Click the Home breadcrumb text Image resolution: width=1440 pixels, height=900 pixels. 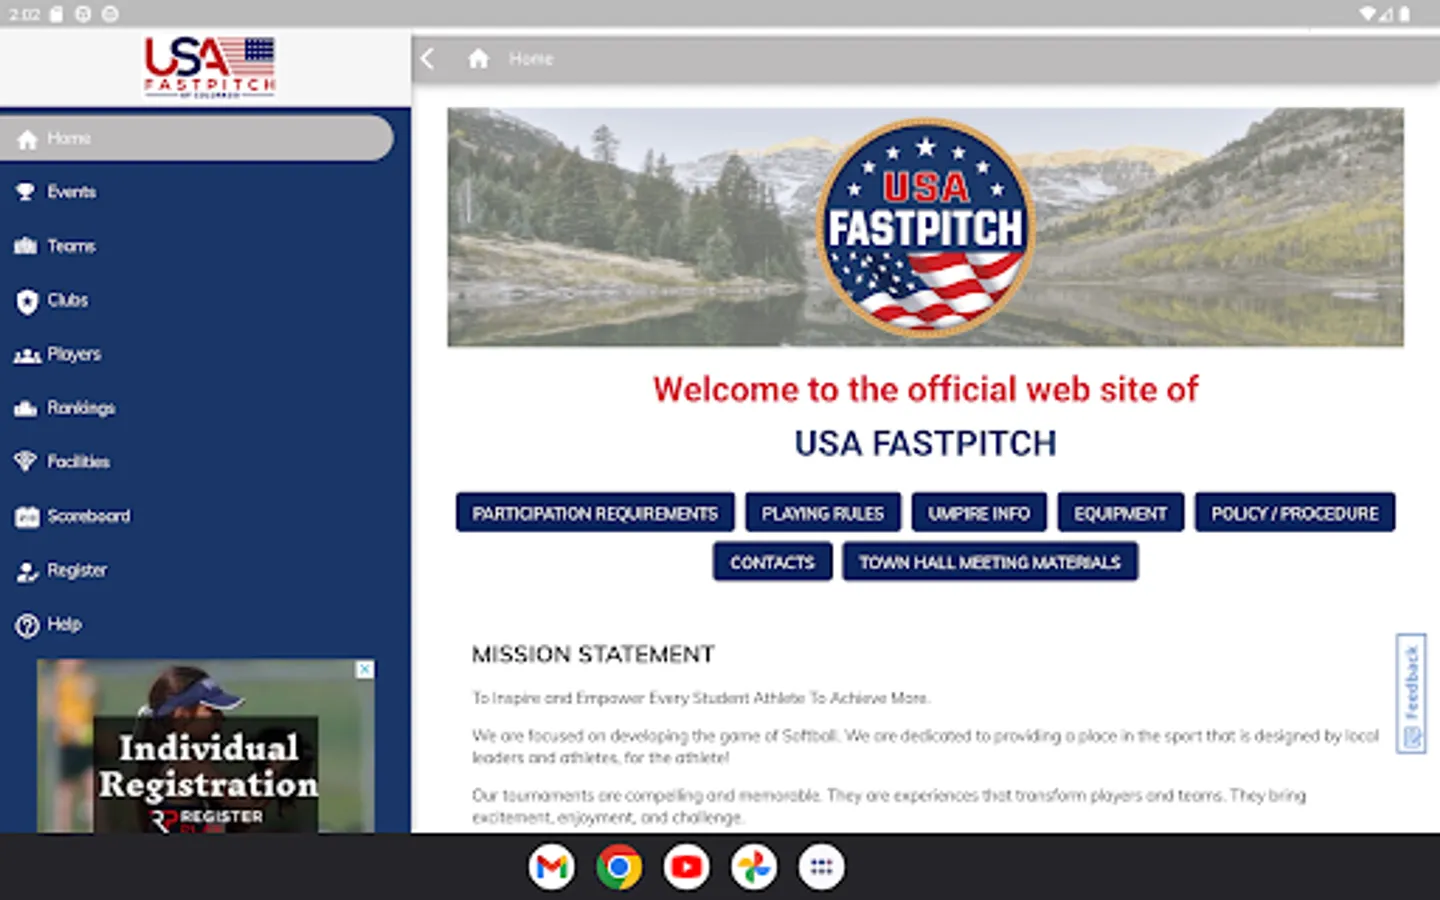[x=531, y=59]
